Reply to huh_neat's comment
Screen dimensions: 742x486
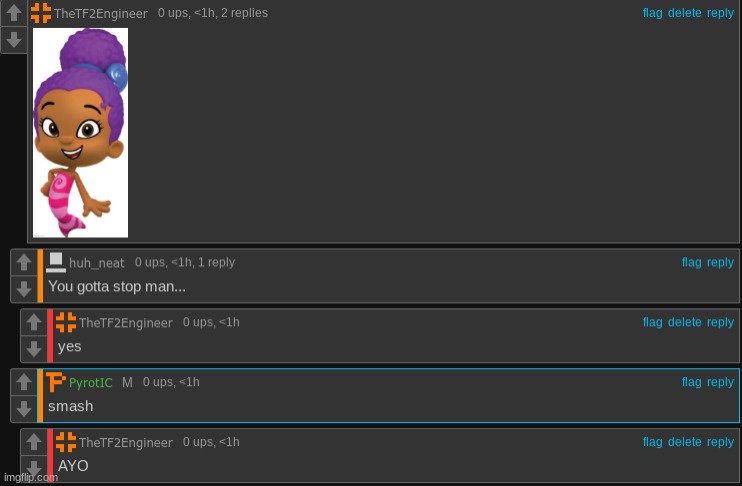(x=720, y=262)
